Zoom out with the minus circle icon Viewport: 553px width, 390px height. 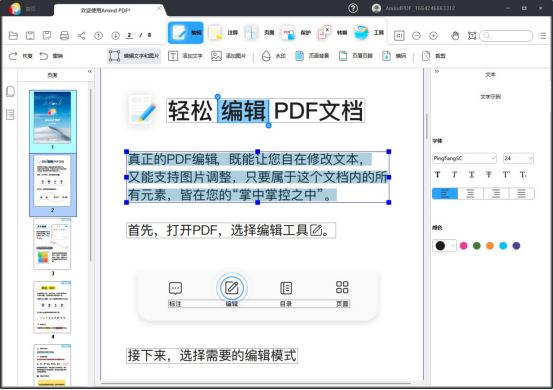[x=416, y=36]
